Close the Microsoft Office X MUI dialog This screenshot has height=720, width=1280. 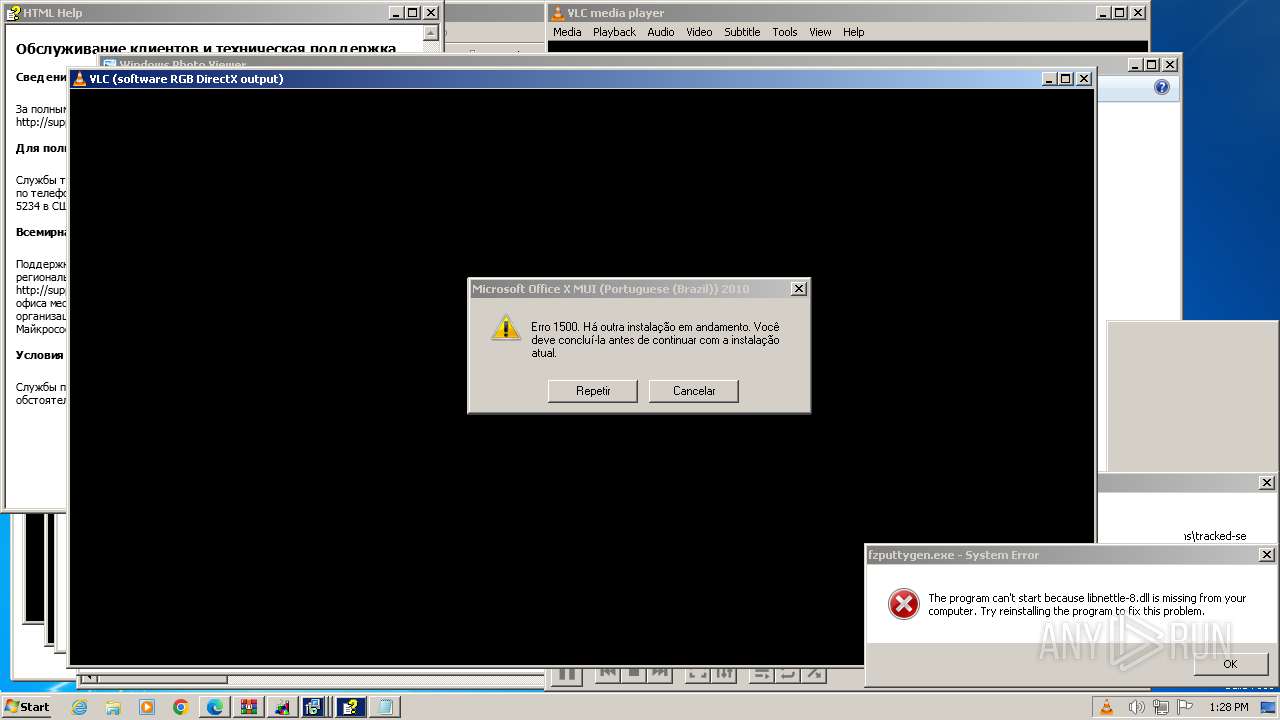[x=798, y=289]
